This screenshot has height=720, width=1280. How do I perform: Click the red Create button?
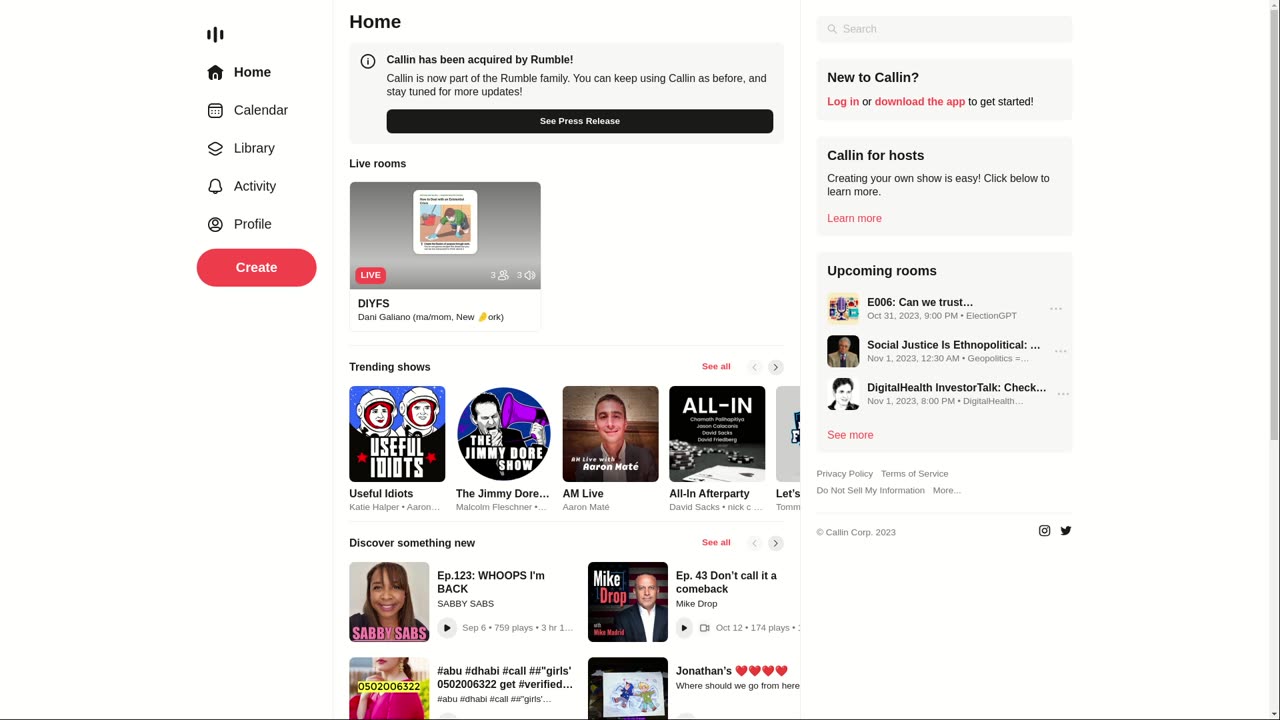click(256, 268)
